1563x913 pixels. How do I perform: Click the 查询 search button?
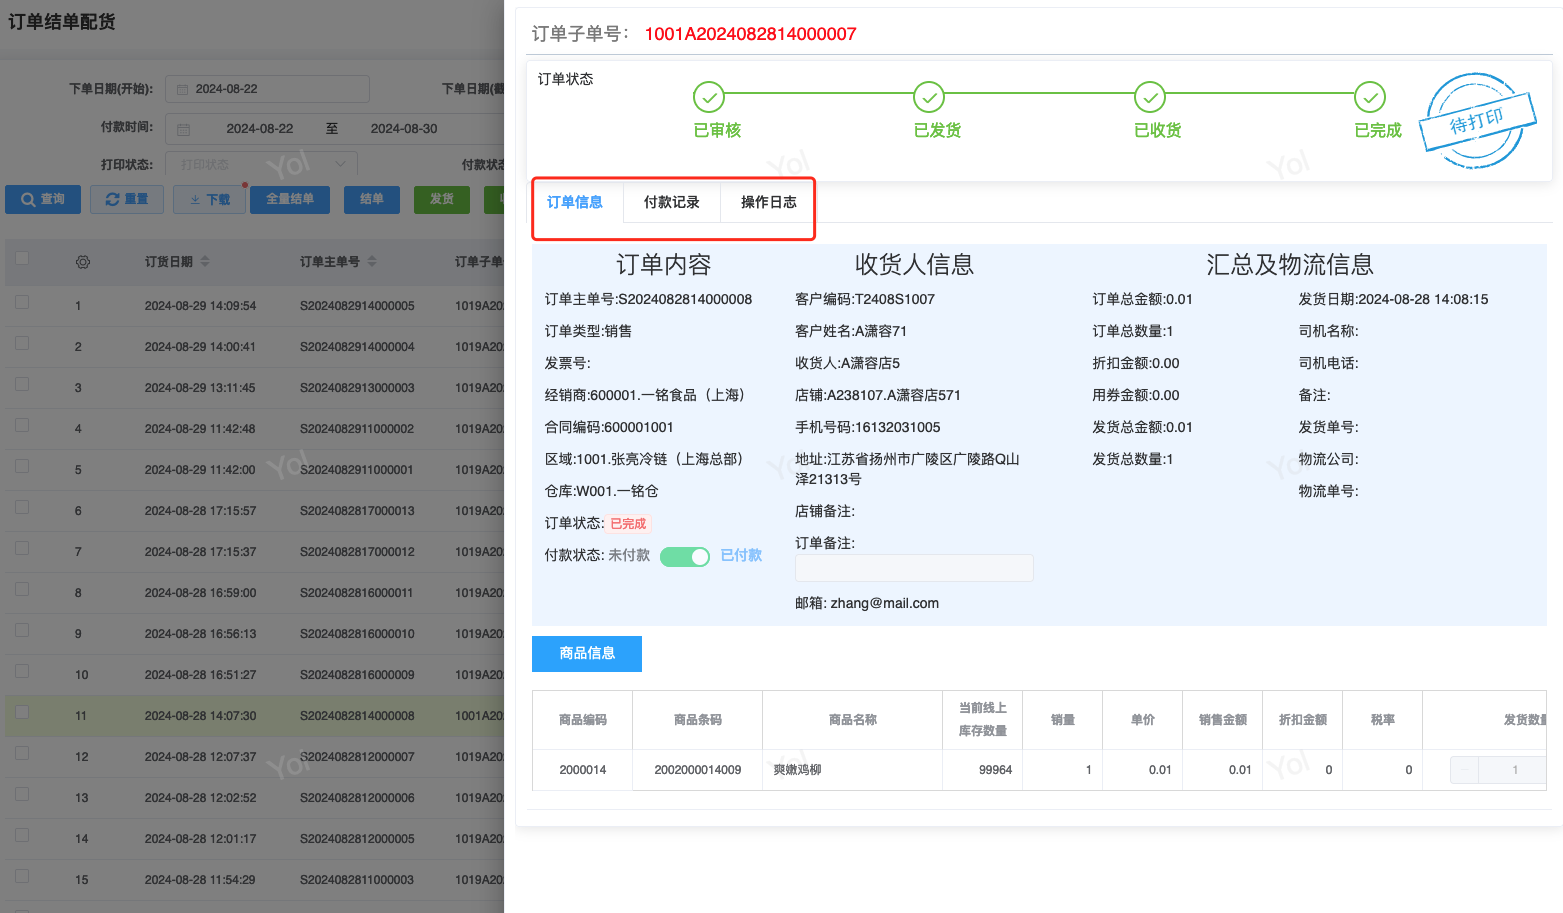(43, 199)
